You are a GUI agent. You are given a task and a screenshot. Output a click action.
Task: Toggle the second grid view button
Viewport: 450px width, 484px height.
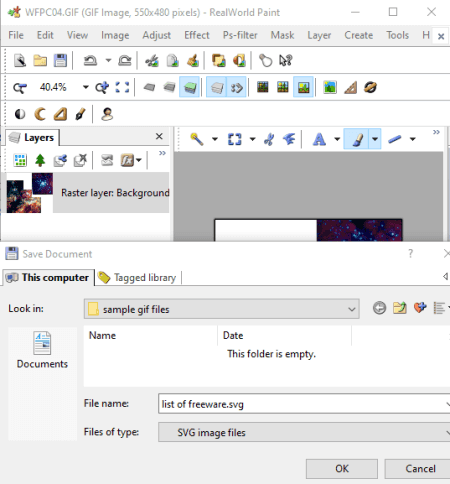[283, 87]
